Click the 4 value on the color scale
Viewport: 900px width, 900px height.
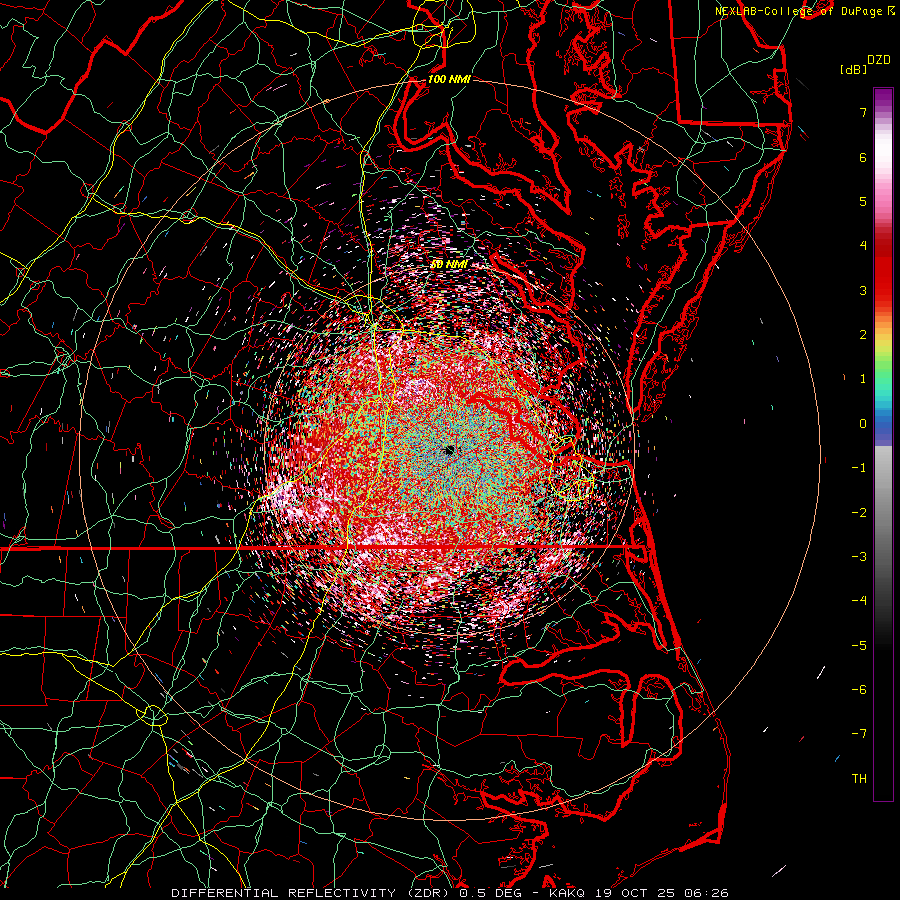point(863,246)
